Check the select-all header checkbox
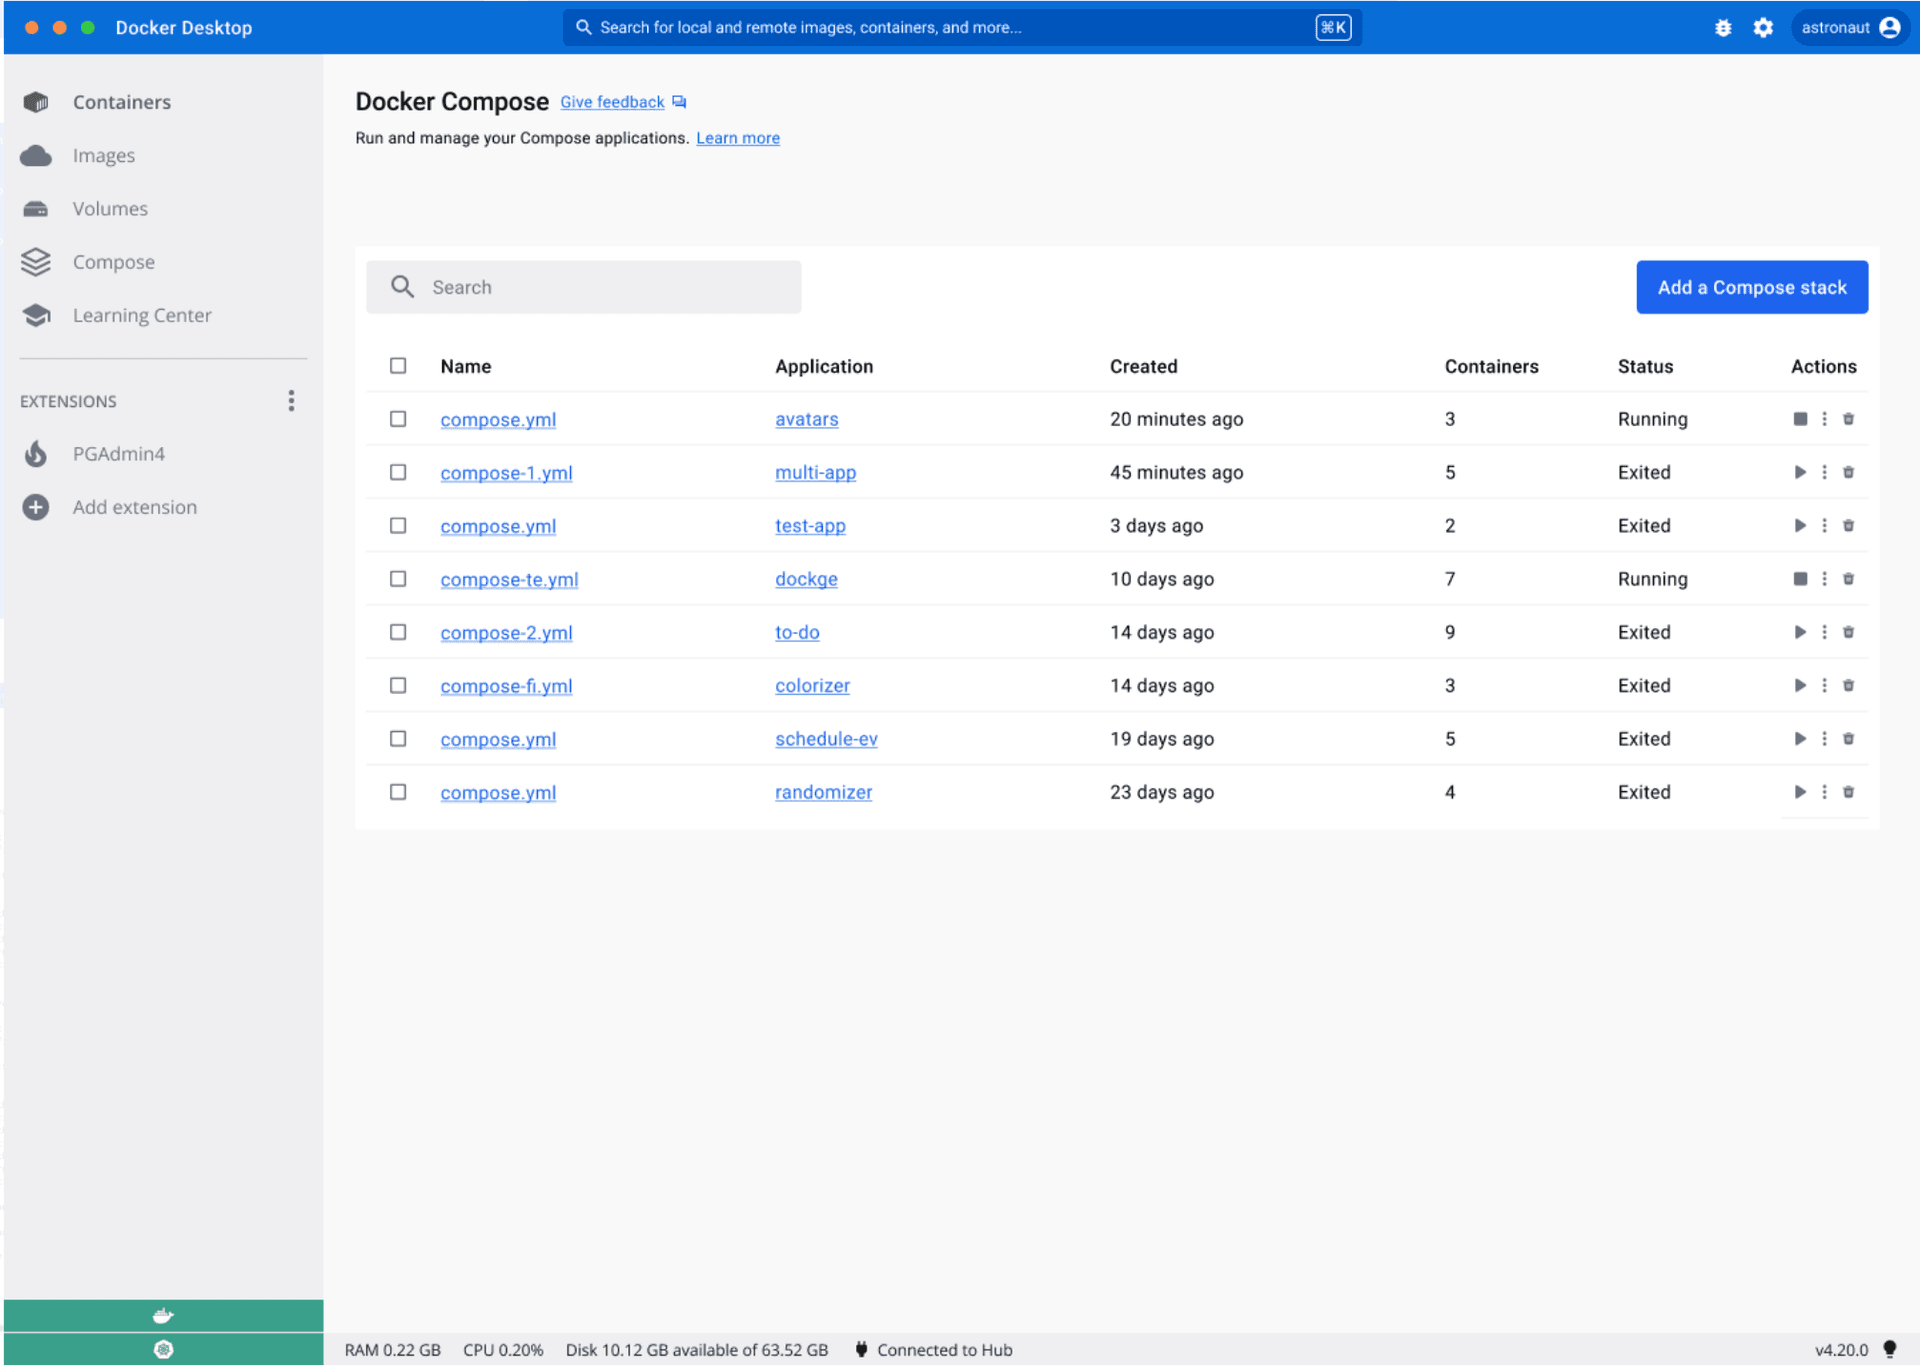The image size is (1920, 1367). coord(398,366)
